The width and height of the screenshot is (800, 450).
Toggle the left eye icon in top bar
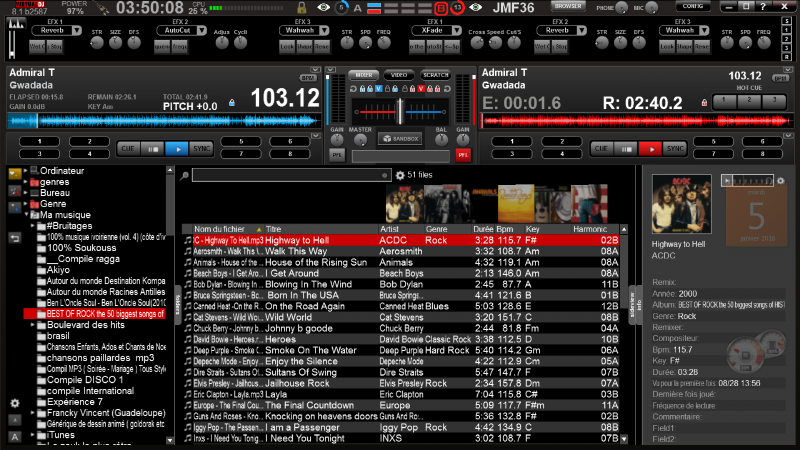[x=323, y=8]
